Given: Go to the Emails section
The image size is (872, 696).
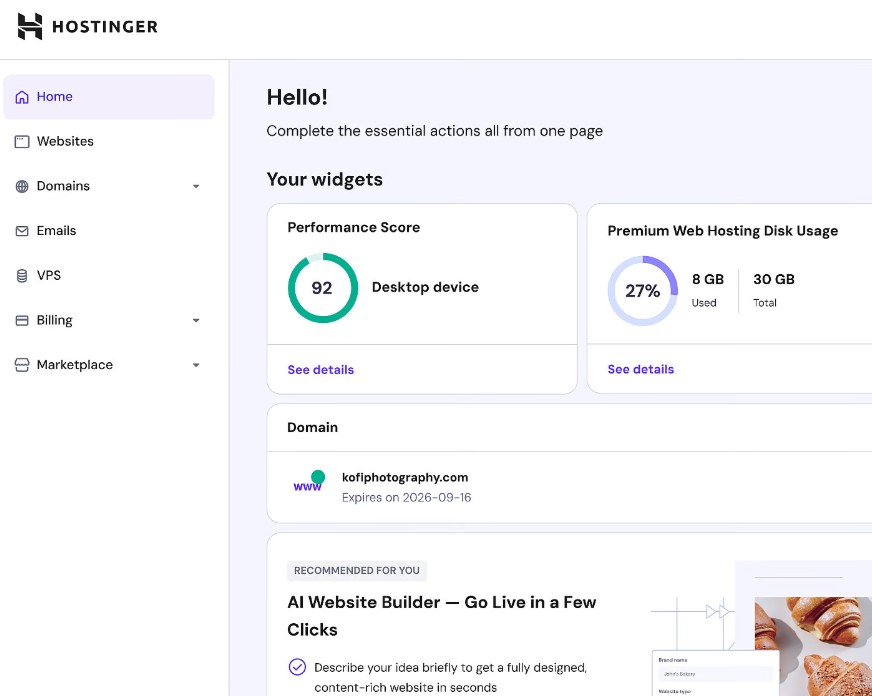Looking at the screenshot, I should (x=56, y=231).
